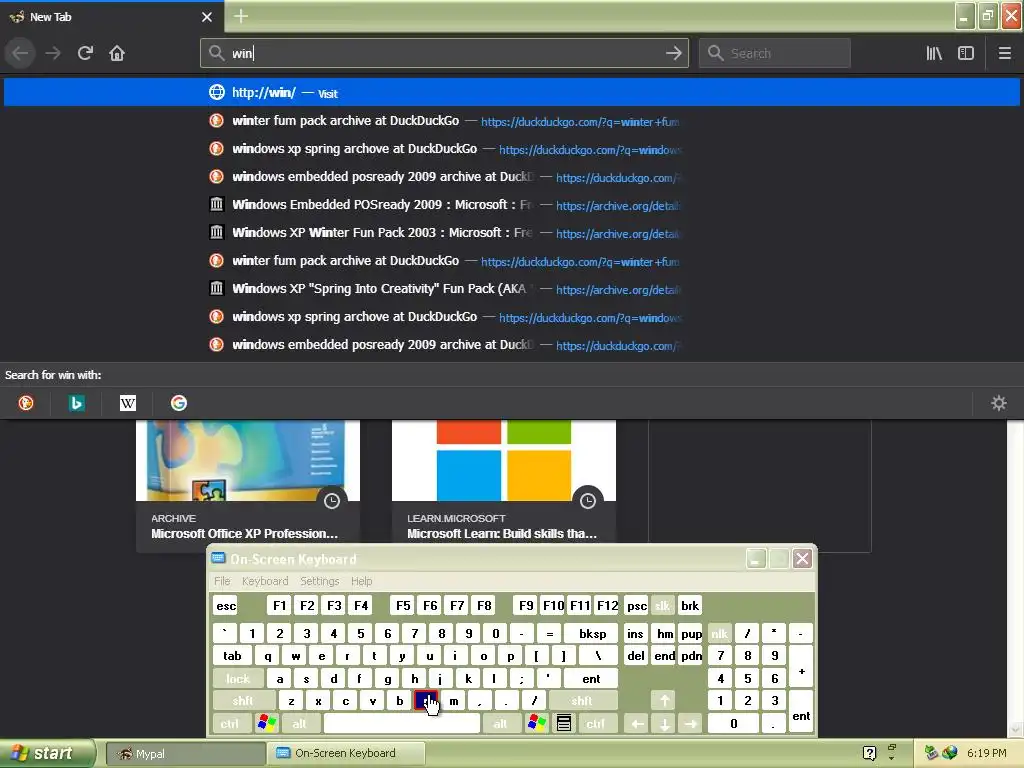Click the space bar on the on-screen keyboard
This screenshot has width=1024, height=768.
tap(402, 723)
